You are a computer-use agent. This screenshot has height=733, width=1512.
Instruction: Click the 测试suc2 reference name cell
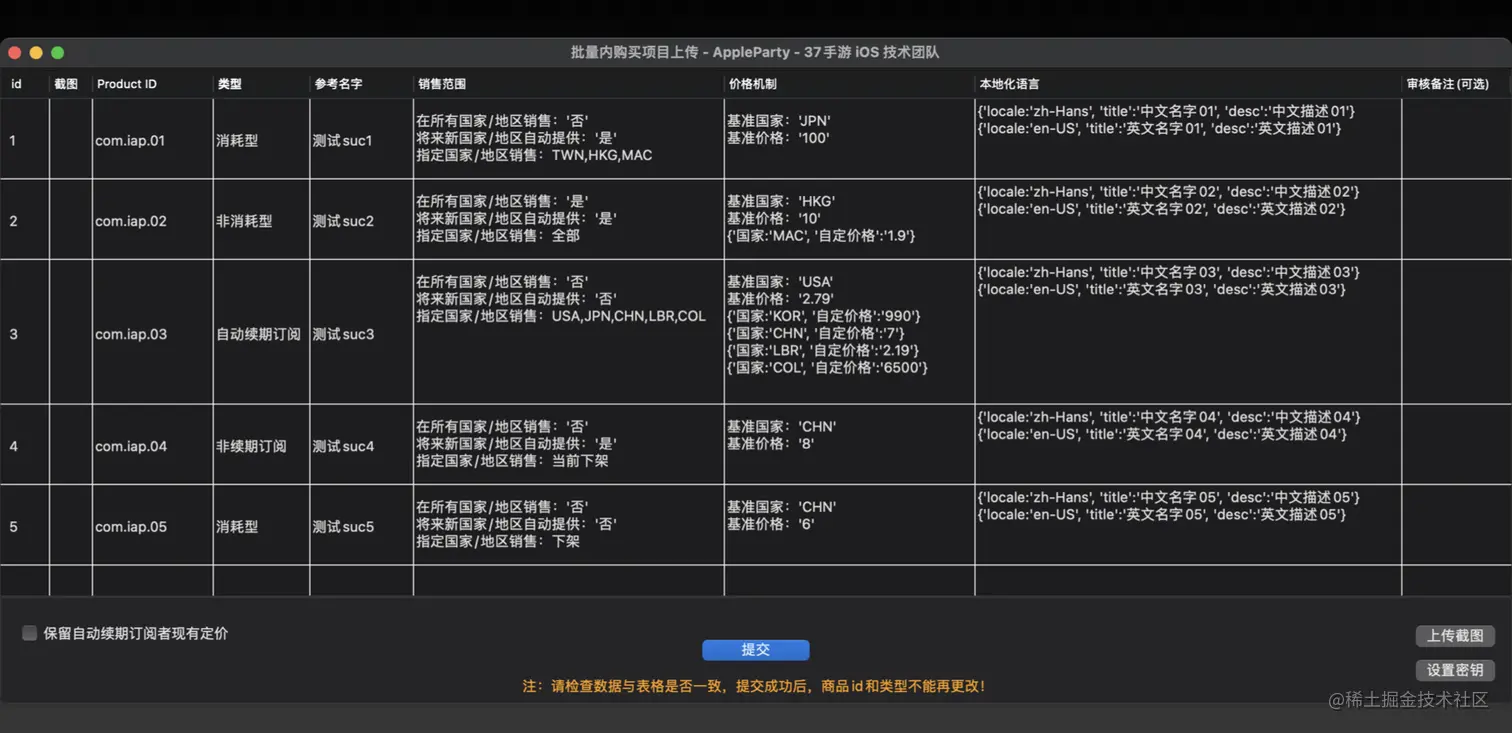point(361,221)
